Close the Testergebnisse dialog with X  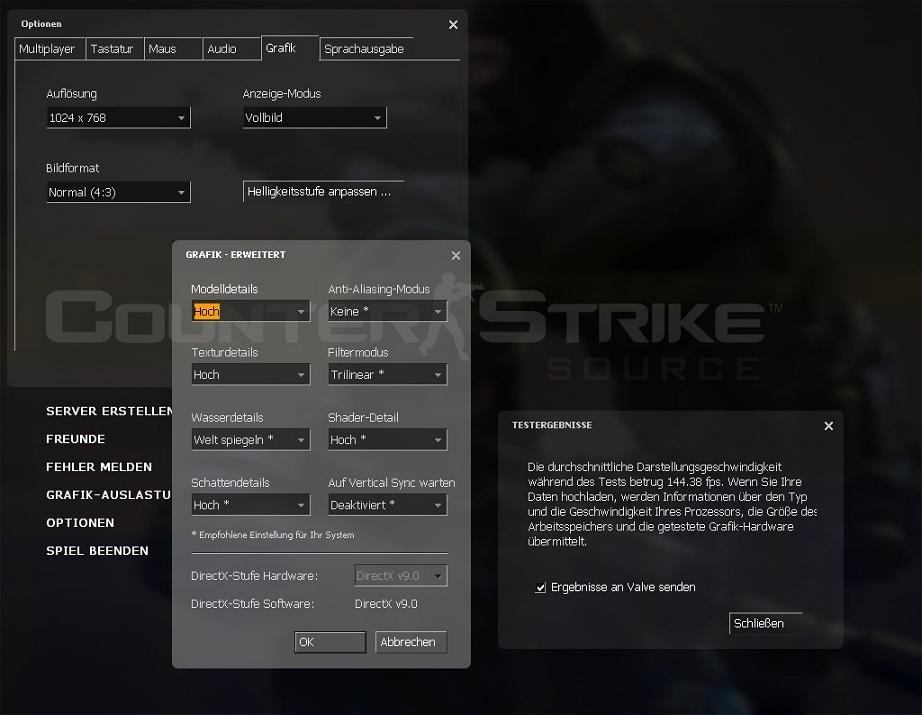click(829, 426)
